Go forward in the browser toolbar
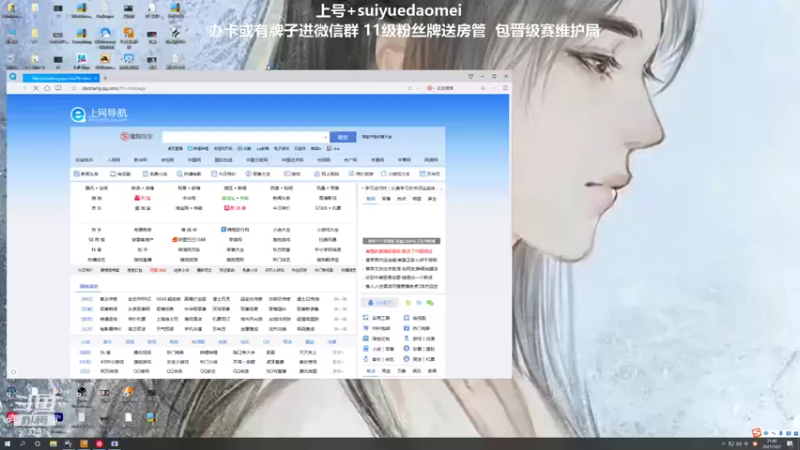 (x=24, y=88)
